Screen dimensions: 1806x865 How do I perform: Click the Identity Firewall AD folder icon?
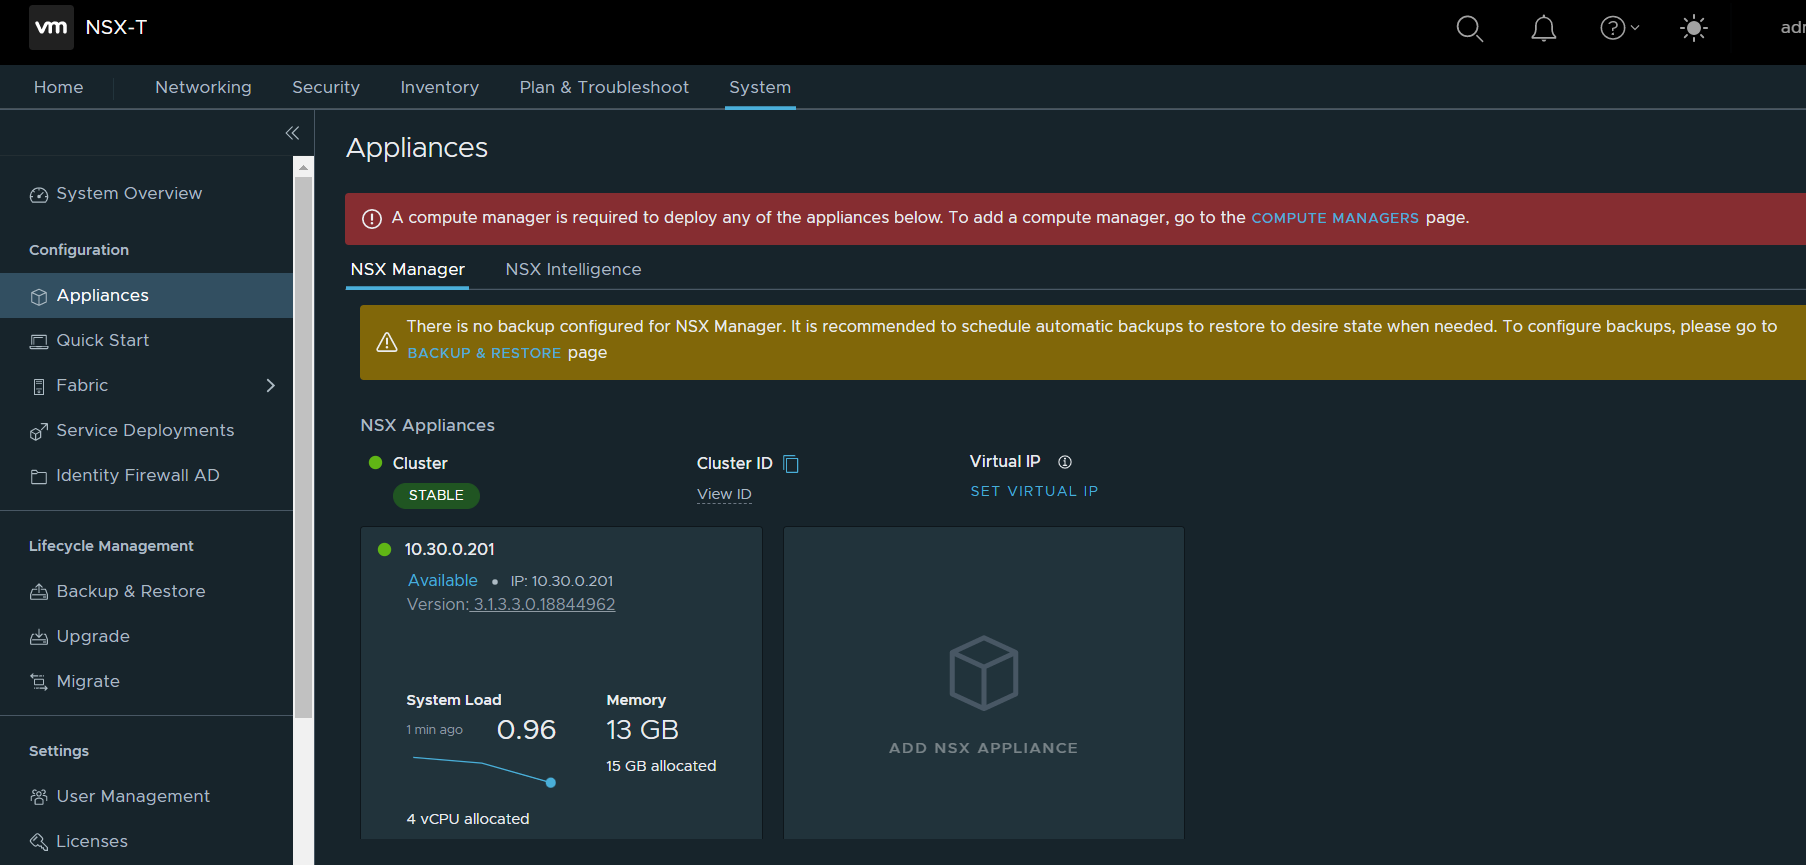coord(39,477)
